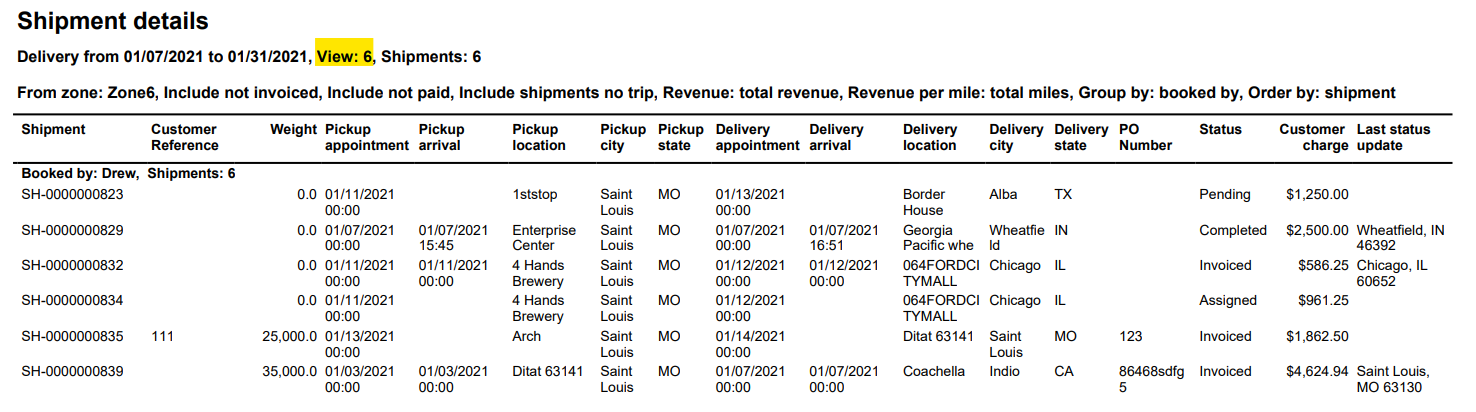Click the $4,624.94 customer charge
Viewport: 1476px width, 412px height.
(x=1313, y=371)
